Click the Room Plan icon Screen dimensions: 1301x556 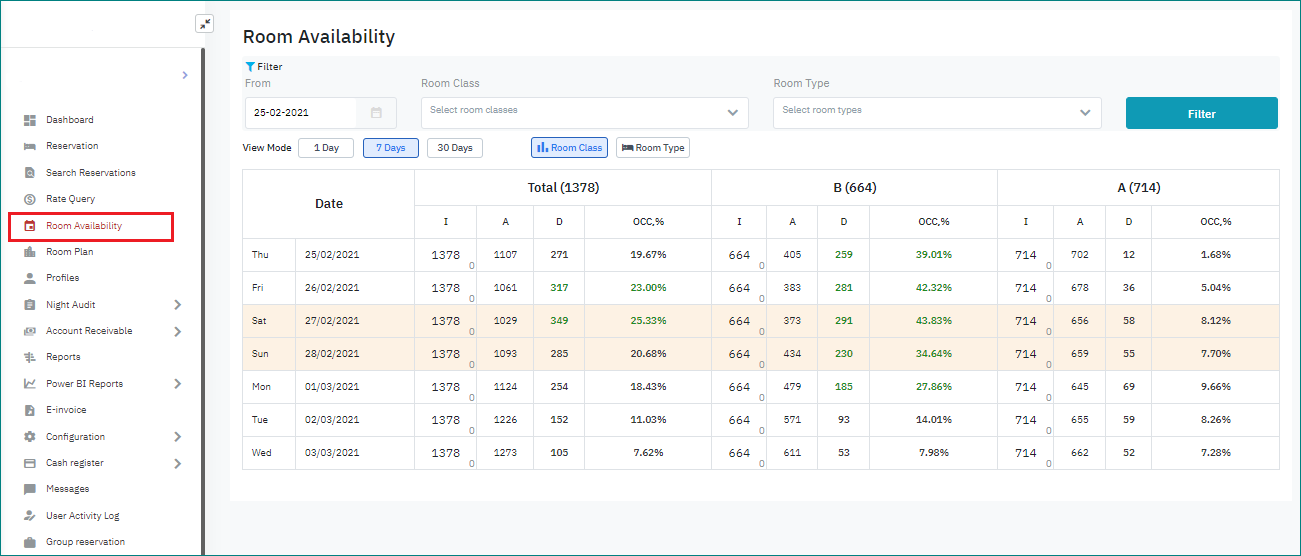pos(30,252)
